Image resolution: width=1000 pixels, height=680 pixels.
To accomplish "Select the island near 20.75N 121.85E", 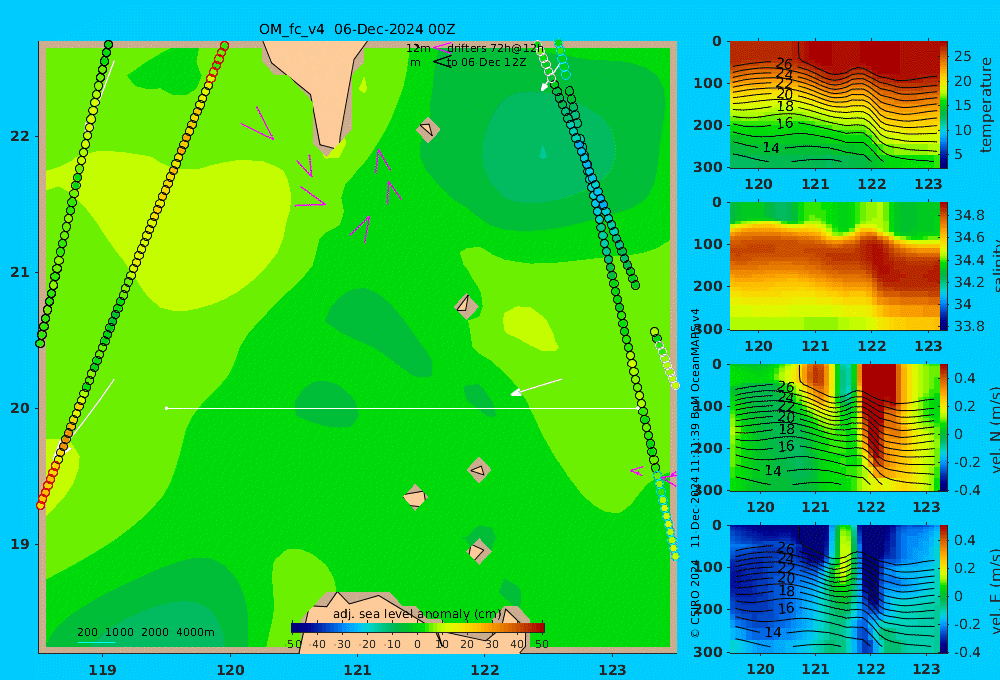I will pyautogui.click(x=466, y=306).
